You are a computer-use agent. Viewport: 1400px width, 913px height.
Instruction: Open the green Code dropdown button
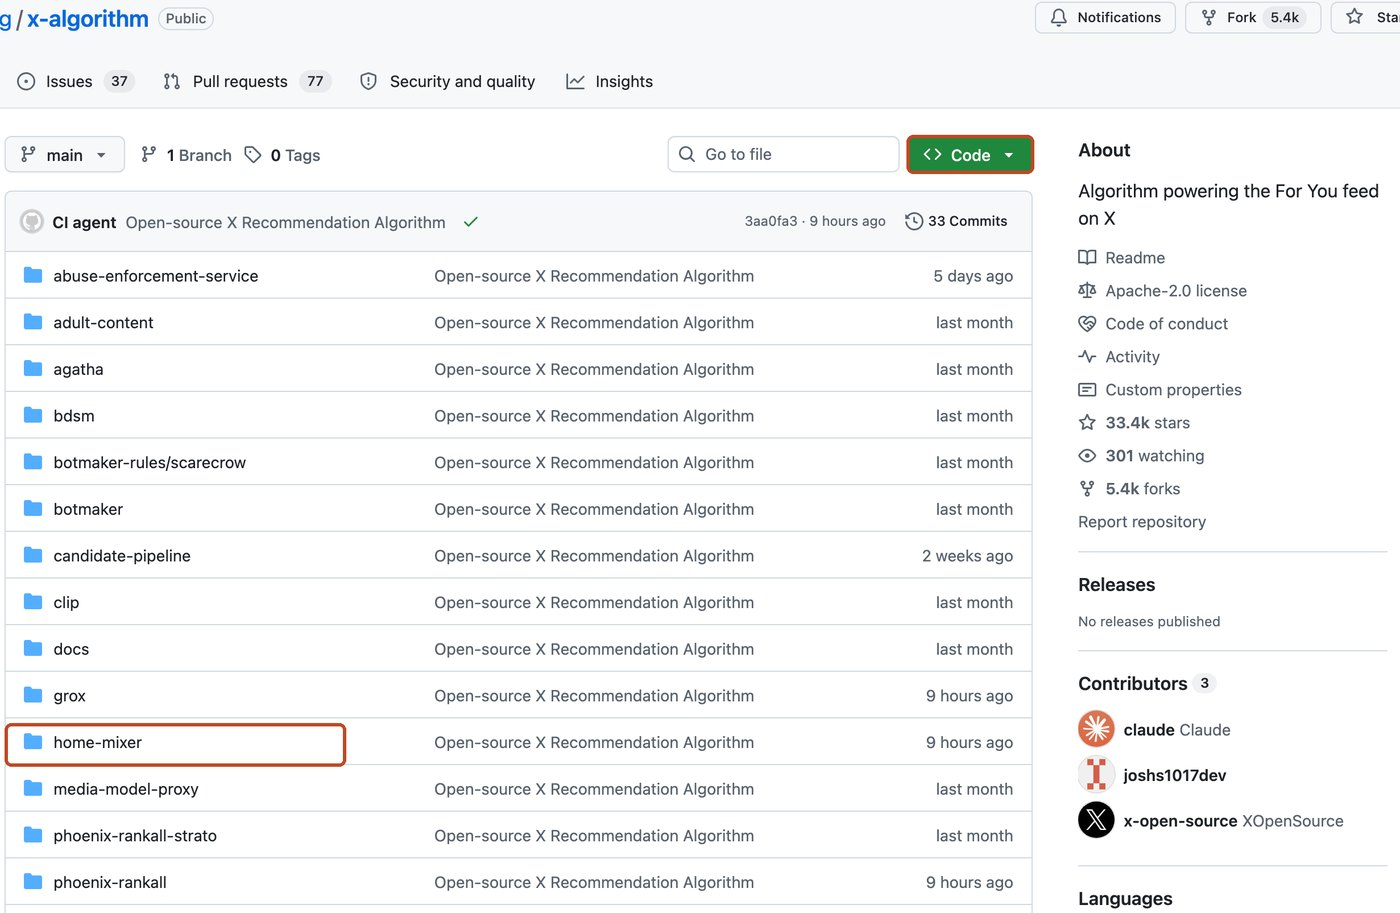click(x=969, y=155)
